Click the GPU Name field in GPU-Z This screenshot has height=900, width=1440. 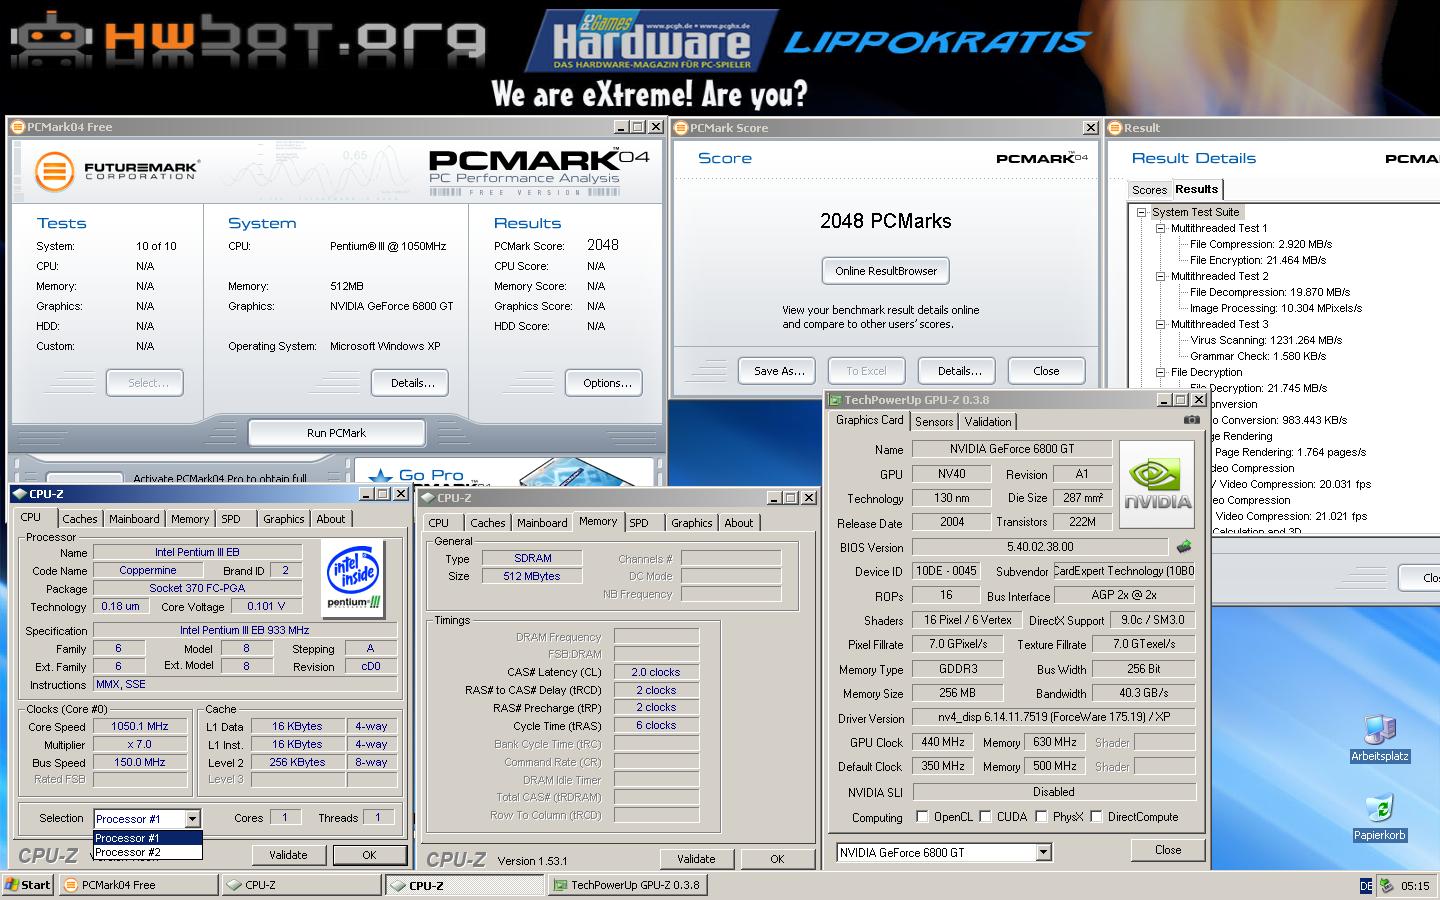[x=1012, y=449]
